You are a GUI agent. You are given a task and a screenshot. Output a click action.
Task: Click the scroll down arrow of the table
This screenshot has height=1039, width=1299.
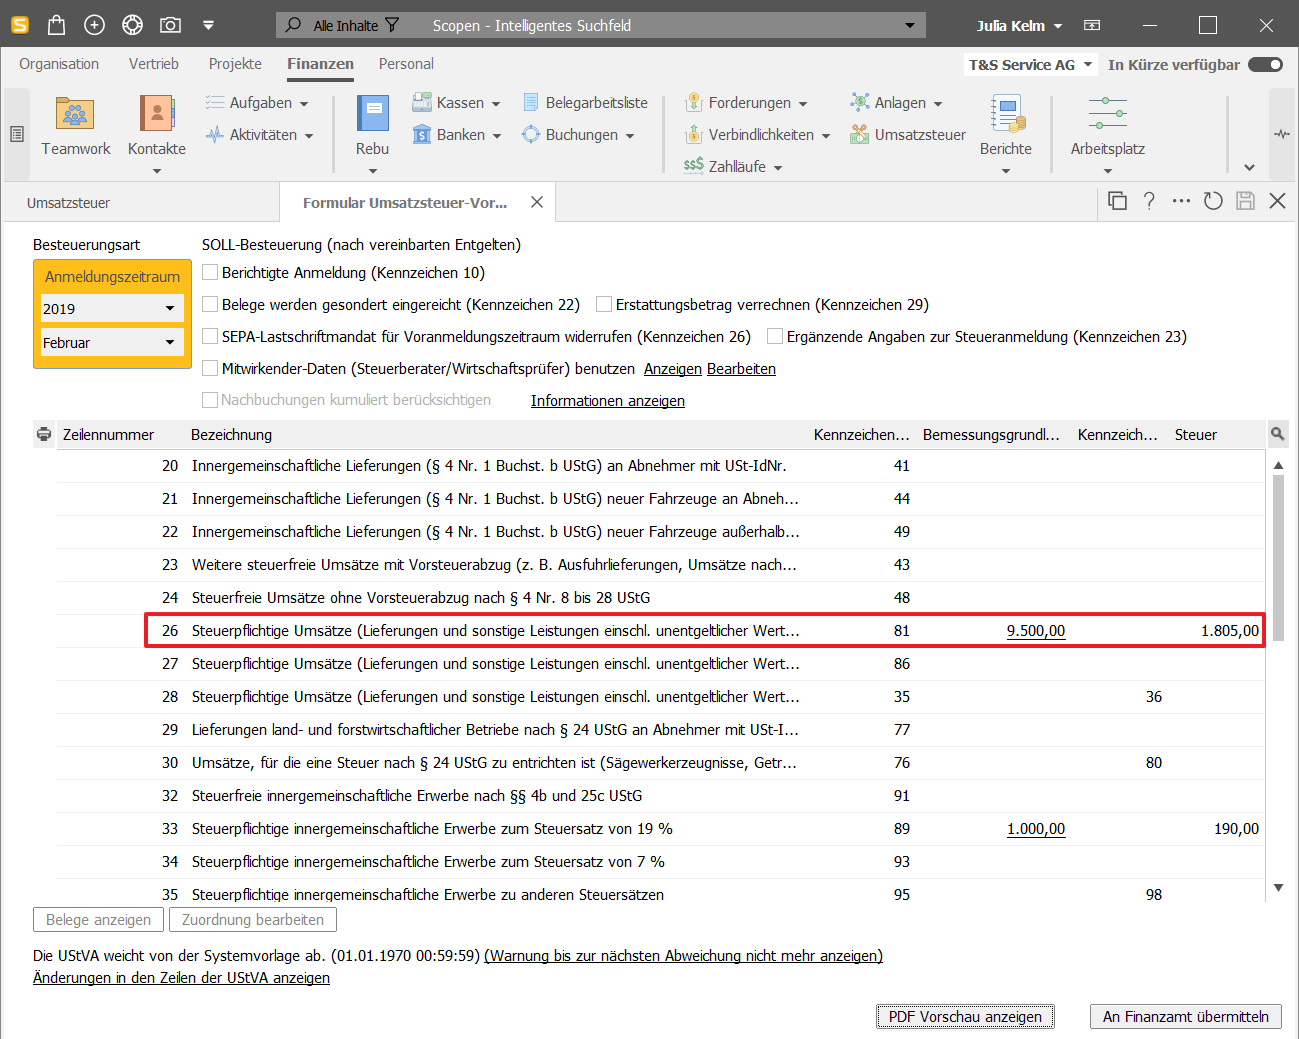(1278, 888)
